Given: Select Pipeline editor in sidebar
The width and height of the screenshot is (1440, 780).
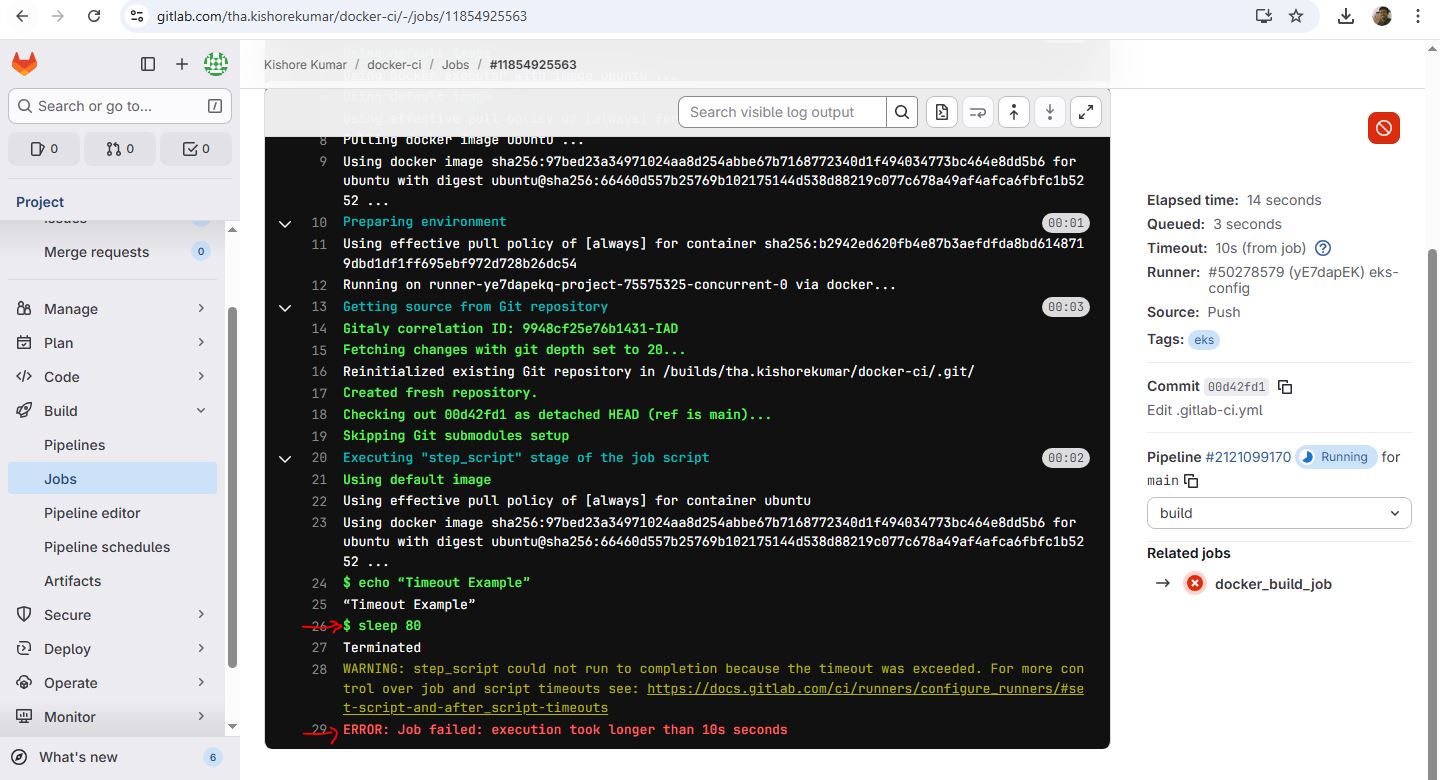Looking at the screenshot, I should point(92,513).
